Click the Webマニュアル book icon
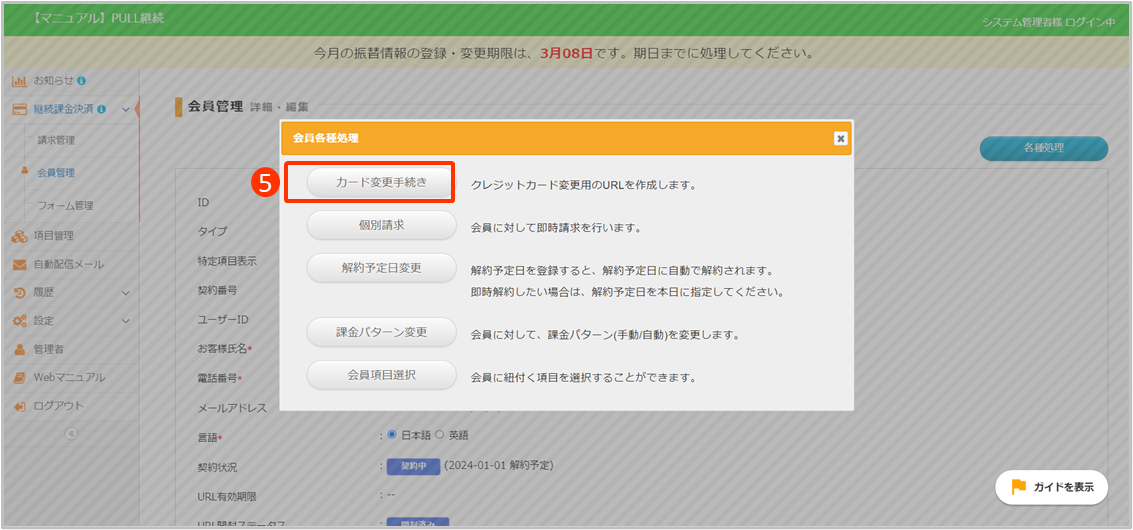The image size is (1133, 530). tap(19, 378)
